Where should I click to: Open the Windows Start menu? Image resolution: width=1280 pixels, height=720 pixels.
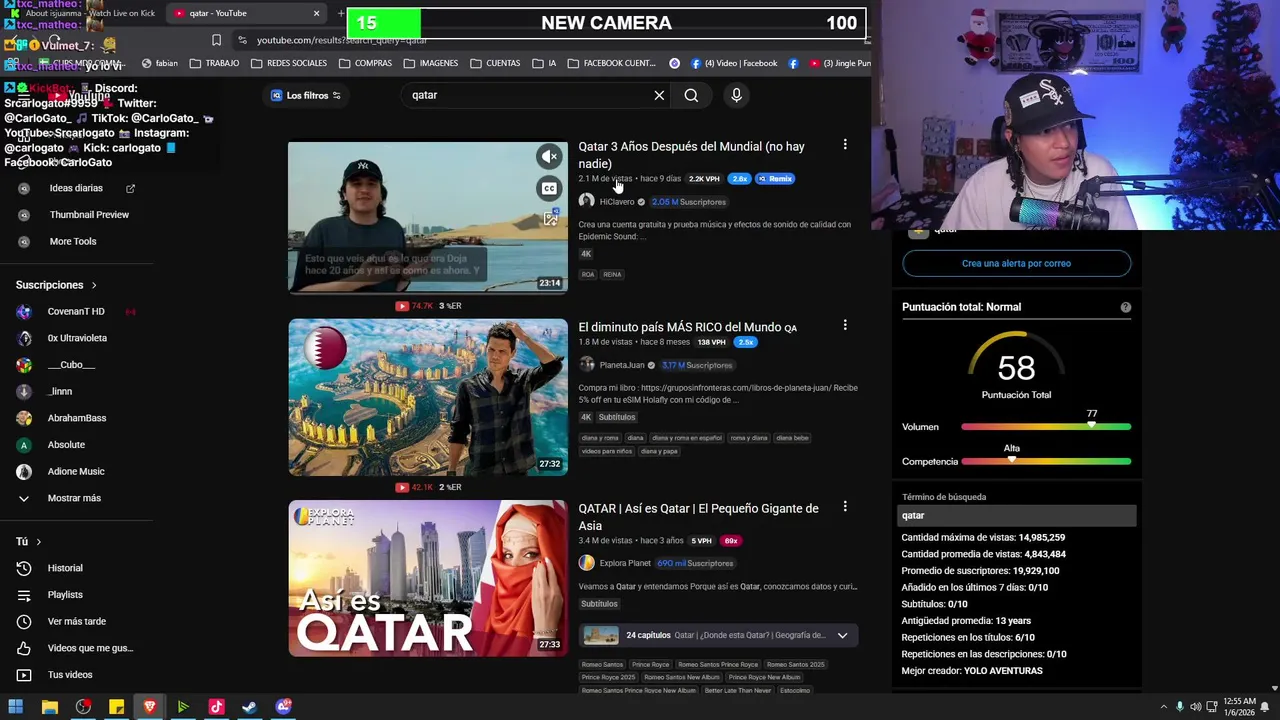point(16,707)
